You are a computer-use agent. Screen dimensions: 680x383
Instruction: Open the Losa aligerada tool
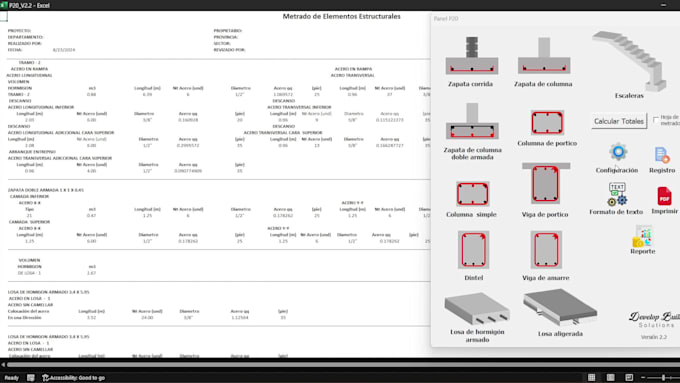coord(560,308)
